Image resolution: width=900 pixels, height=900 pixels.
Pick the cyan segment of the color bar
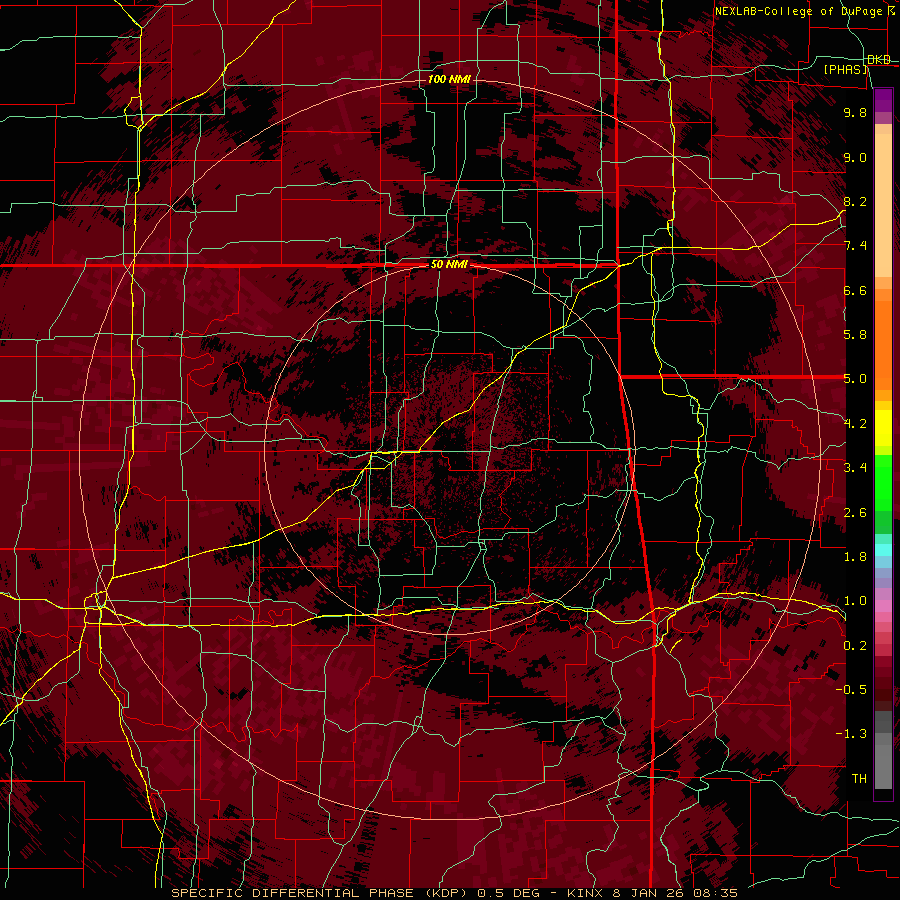[883, 550]
